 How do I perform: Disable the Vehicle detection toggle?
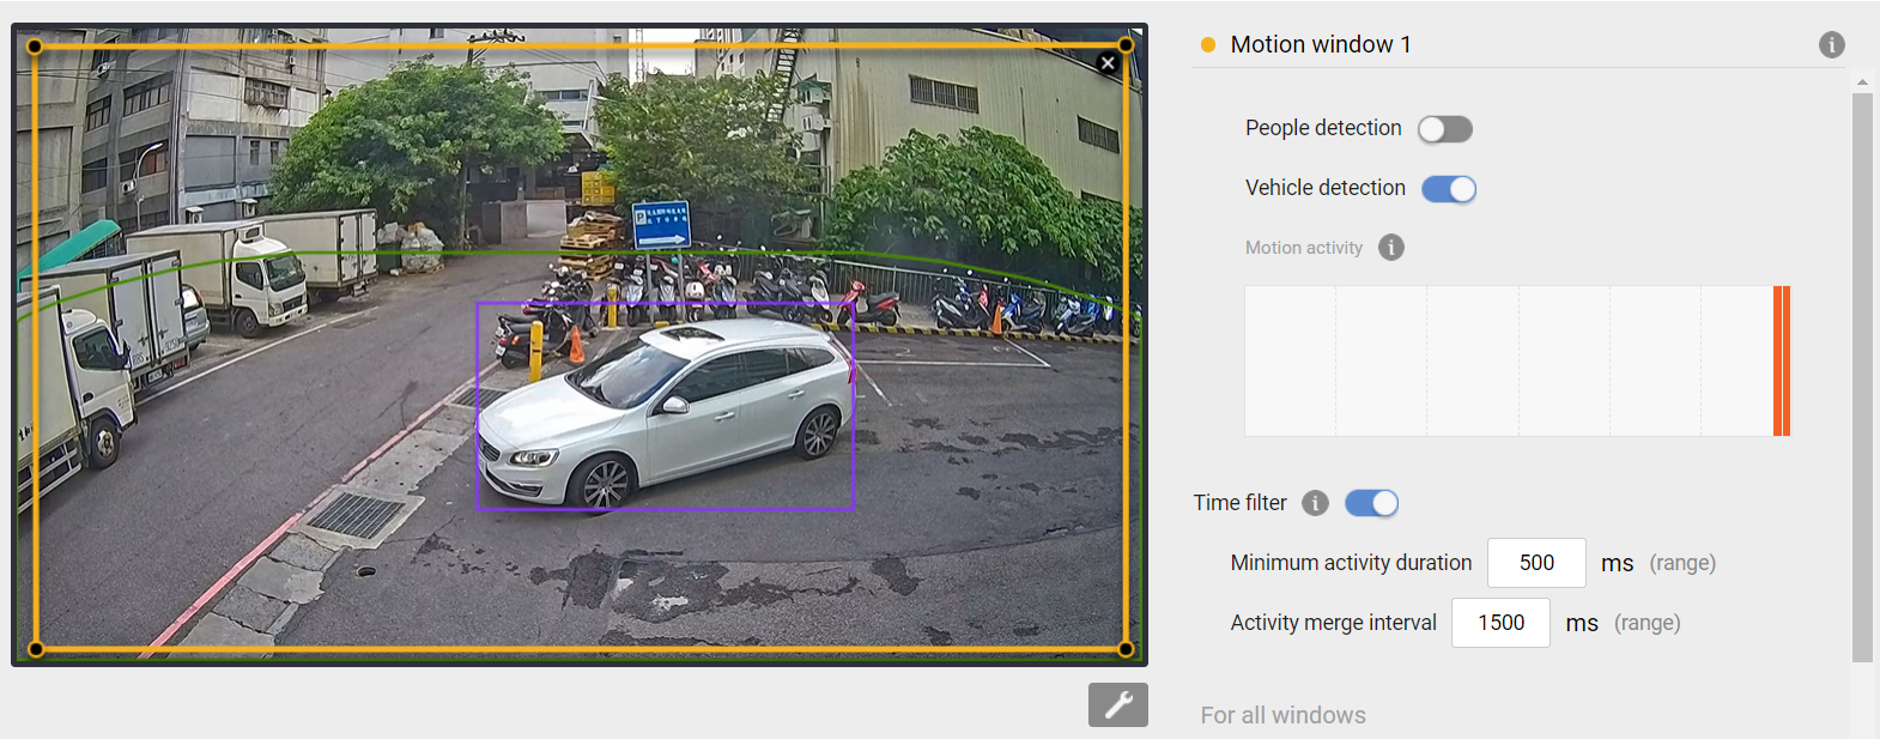click(x=1448, y=189)
